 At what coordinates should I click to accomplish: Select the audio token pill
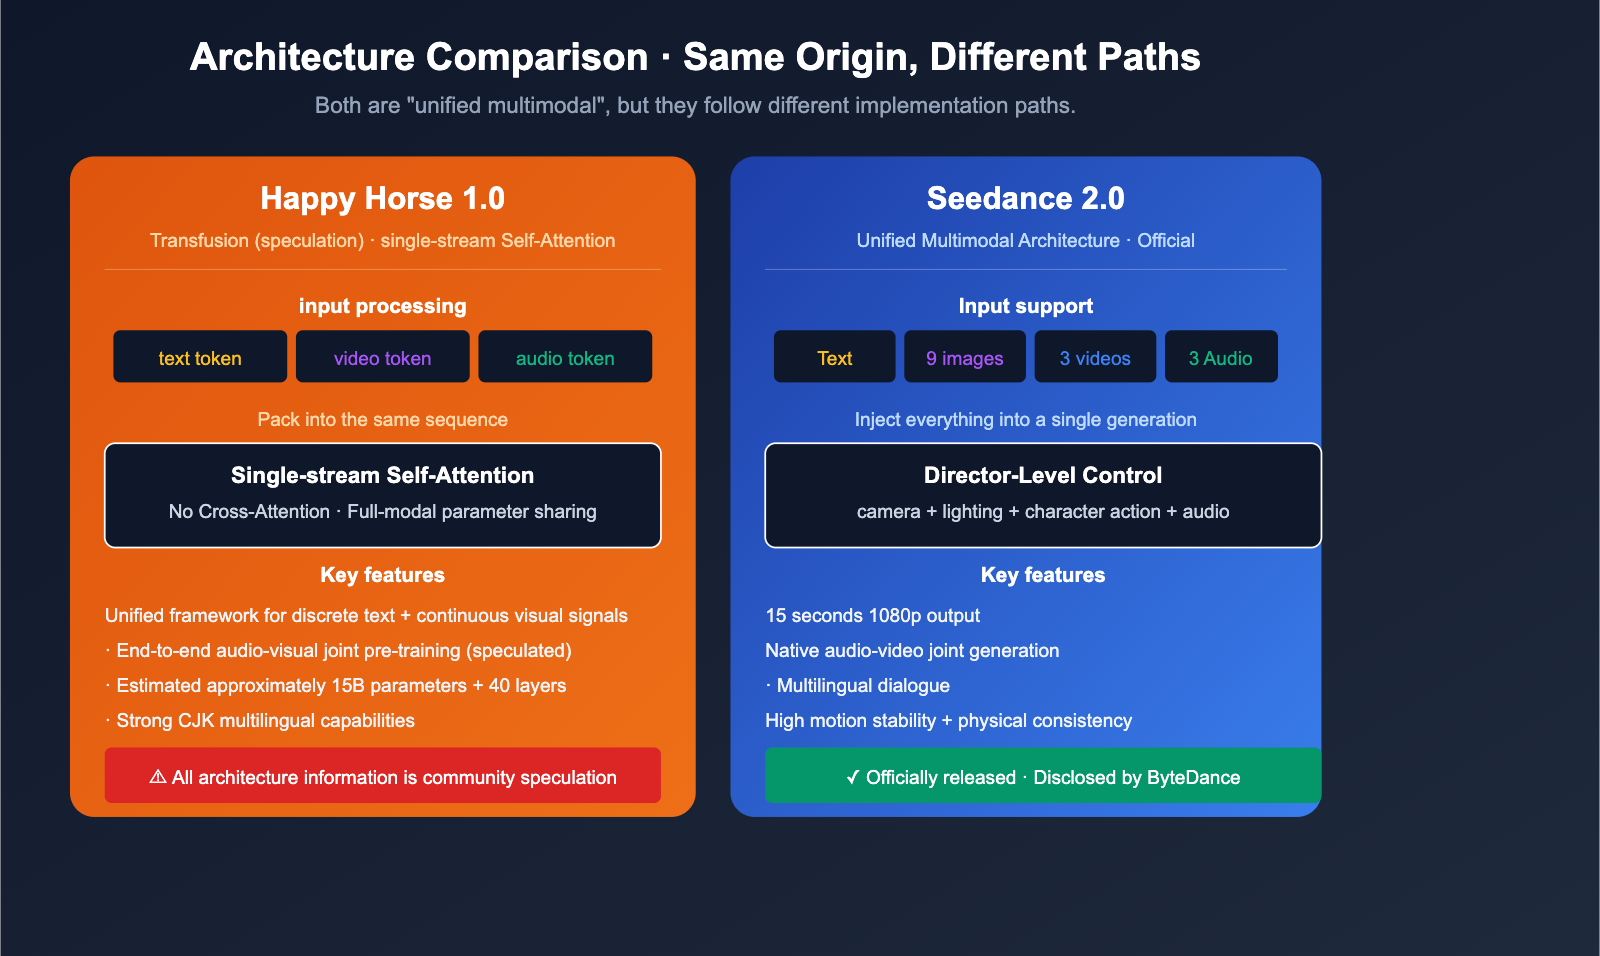tap(565, 356)
